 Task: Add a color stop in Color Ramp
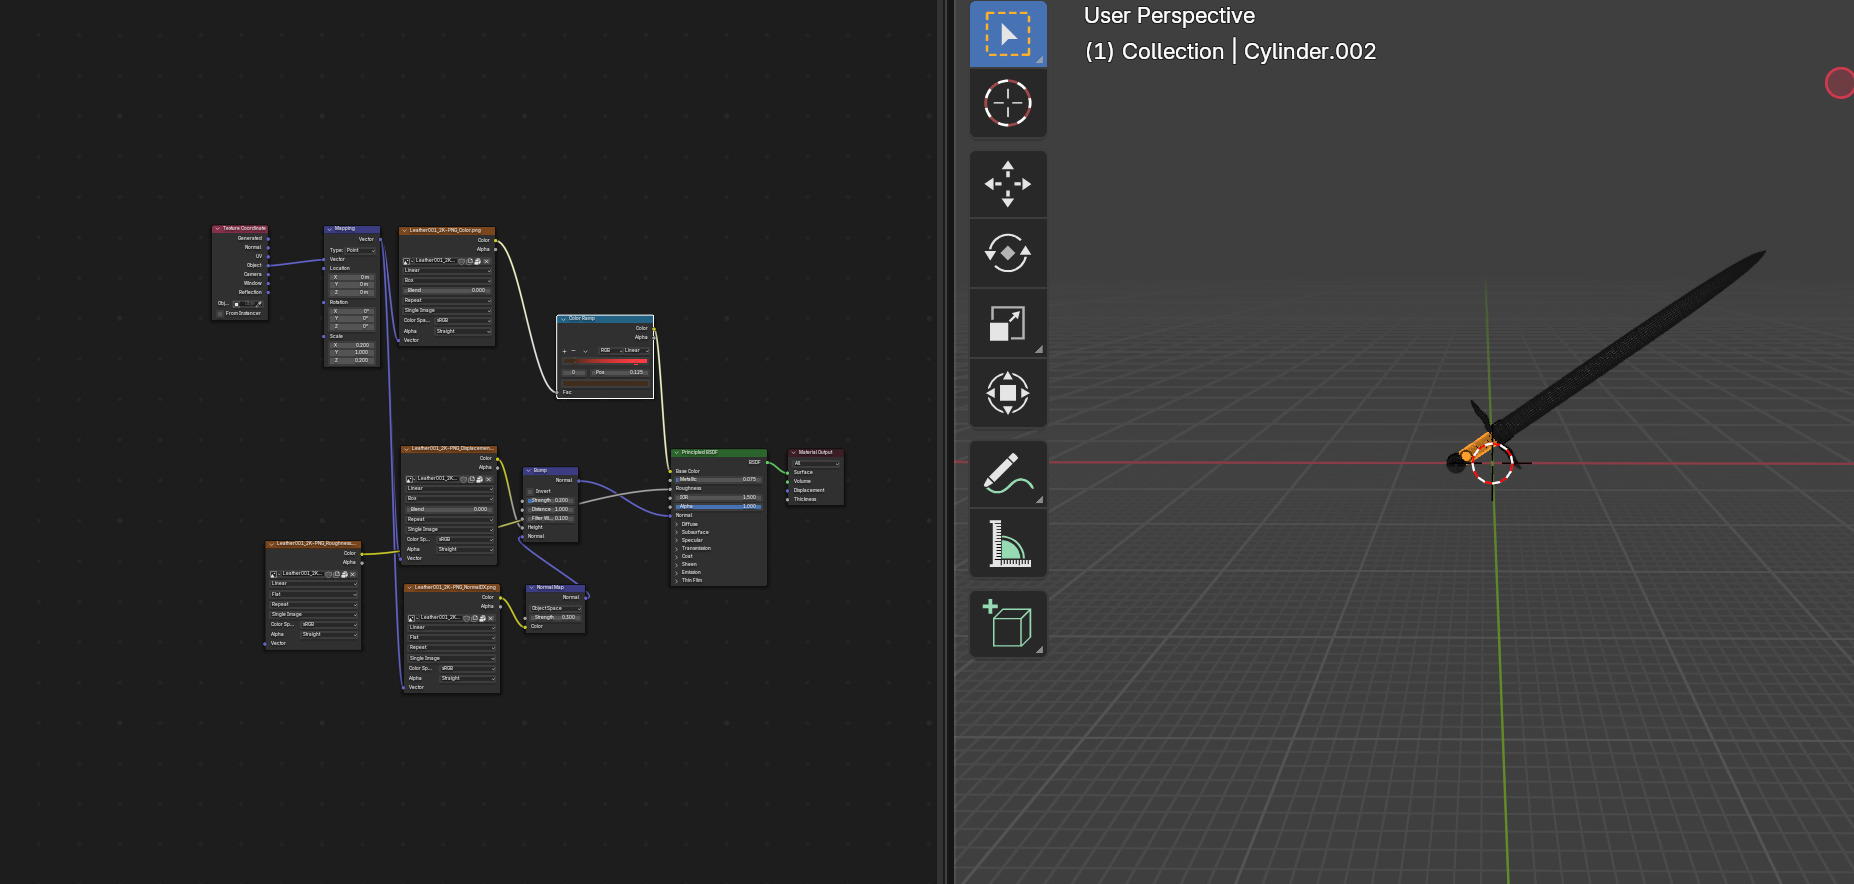564,351
